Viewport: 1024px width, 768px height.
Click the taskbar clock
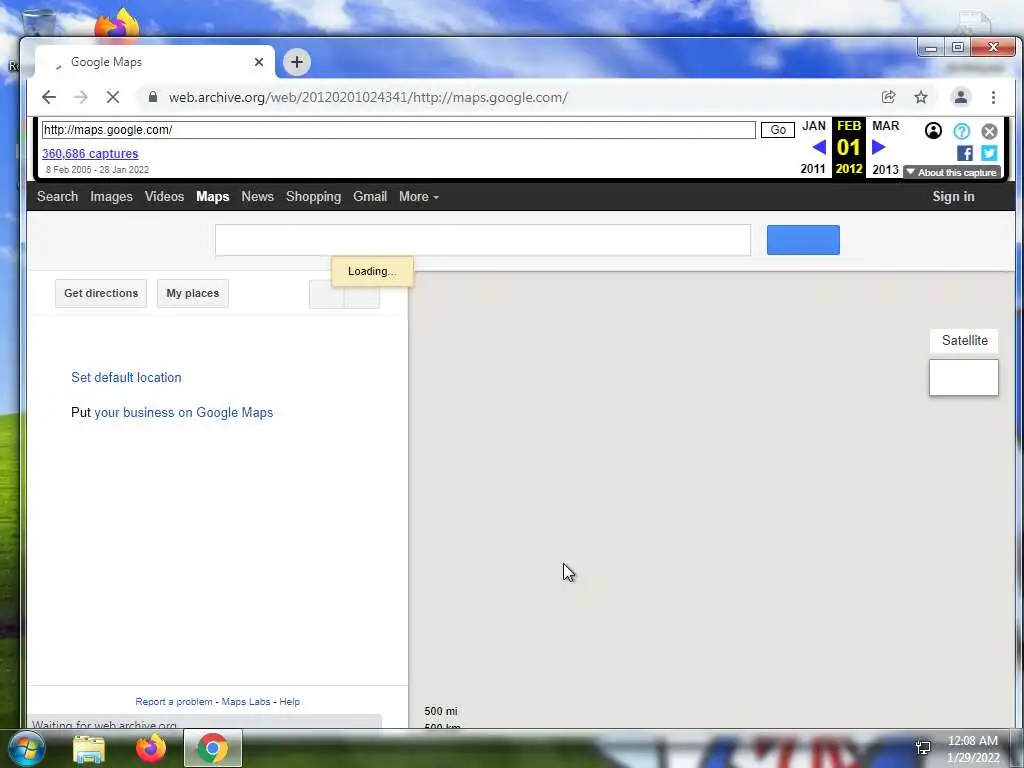tap(973, 749)
